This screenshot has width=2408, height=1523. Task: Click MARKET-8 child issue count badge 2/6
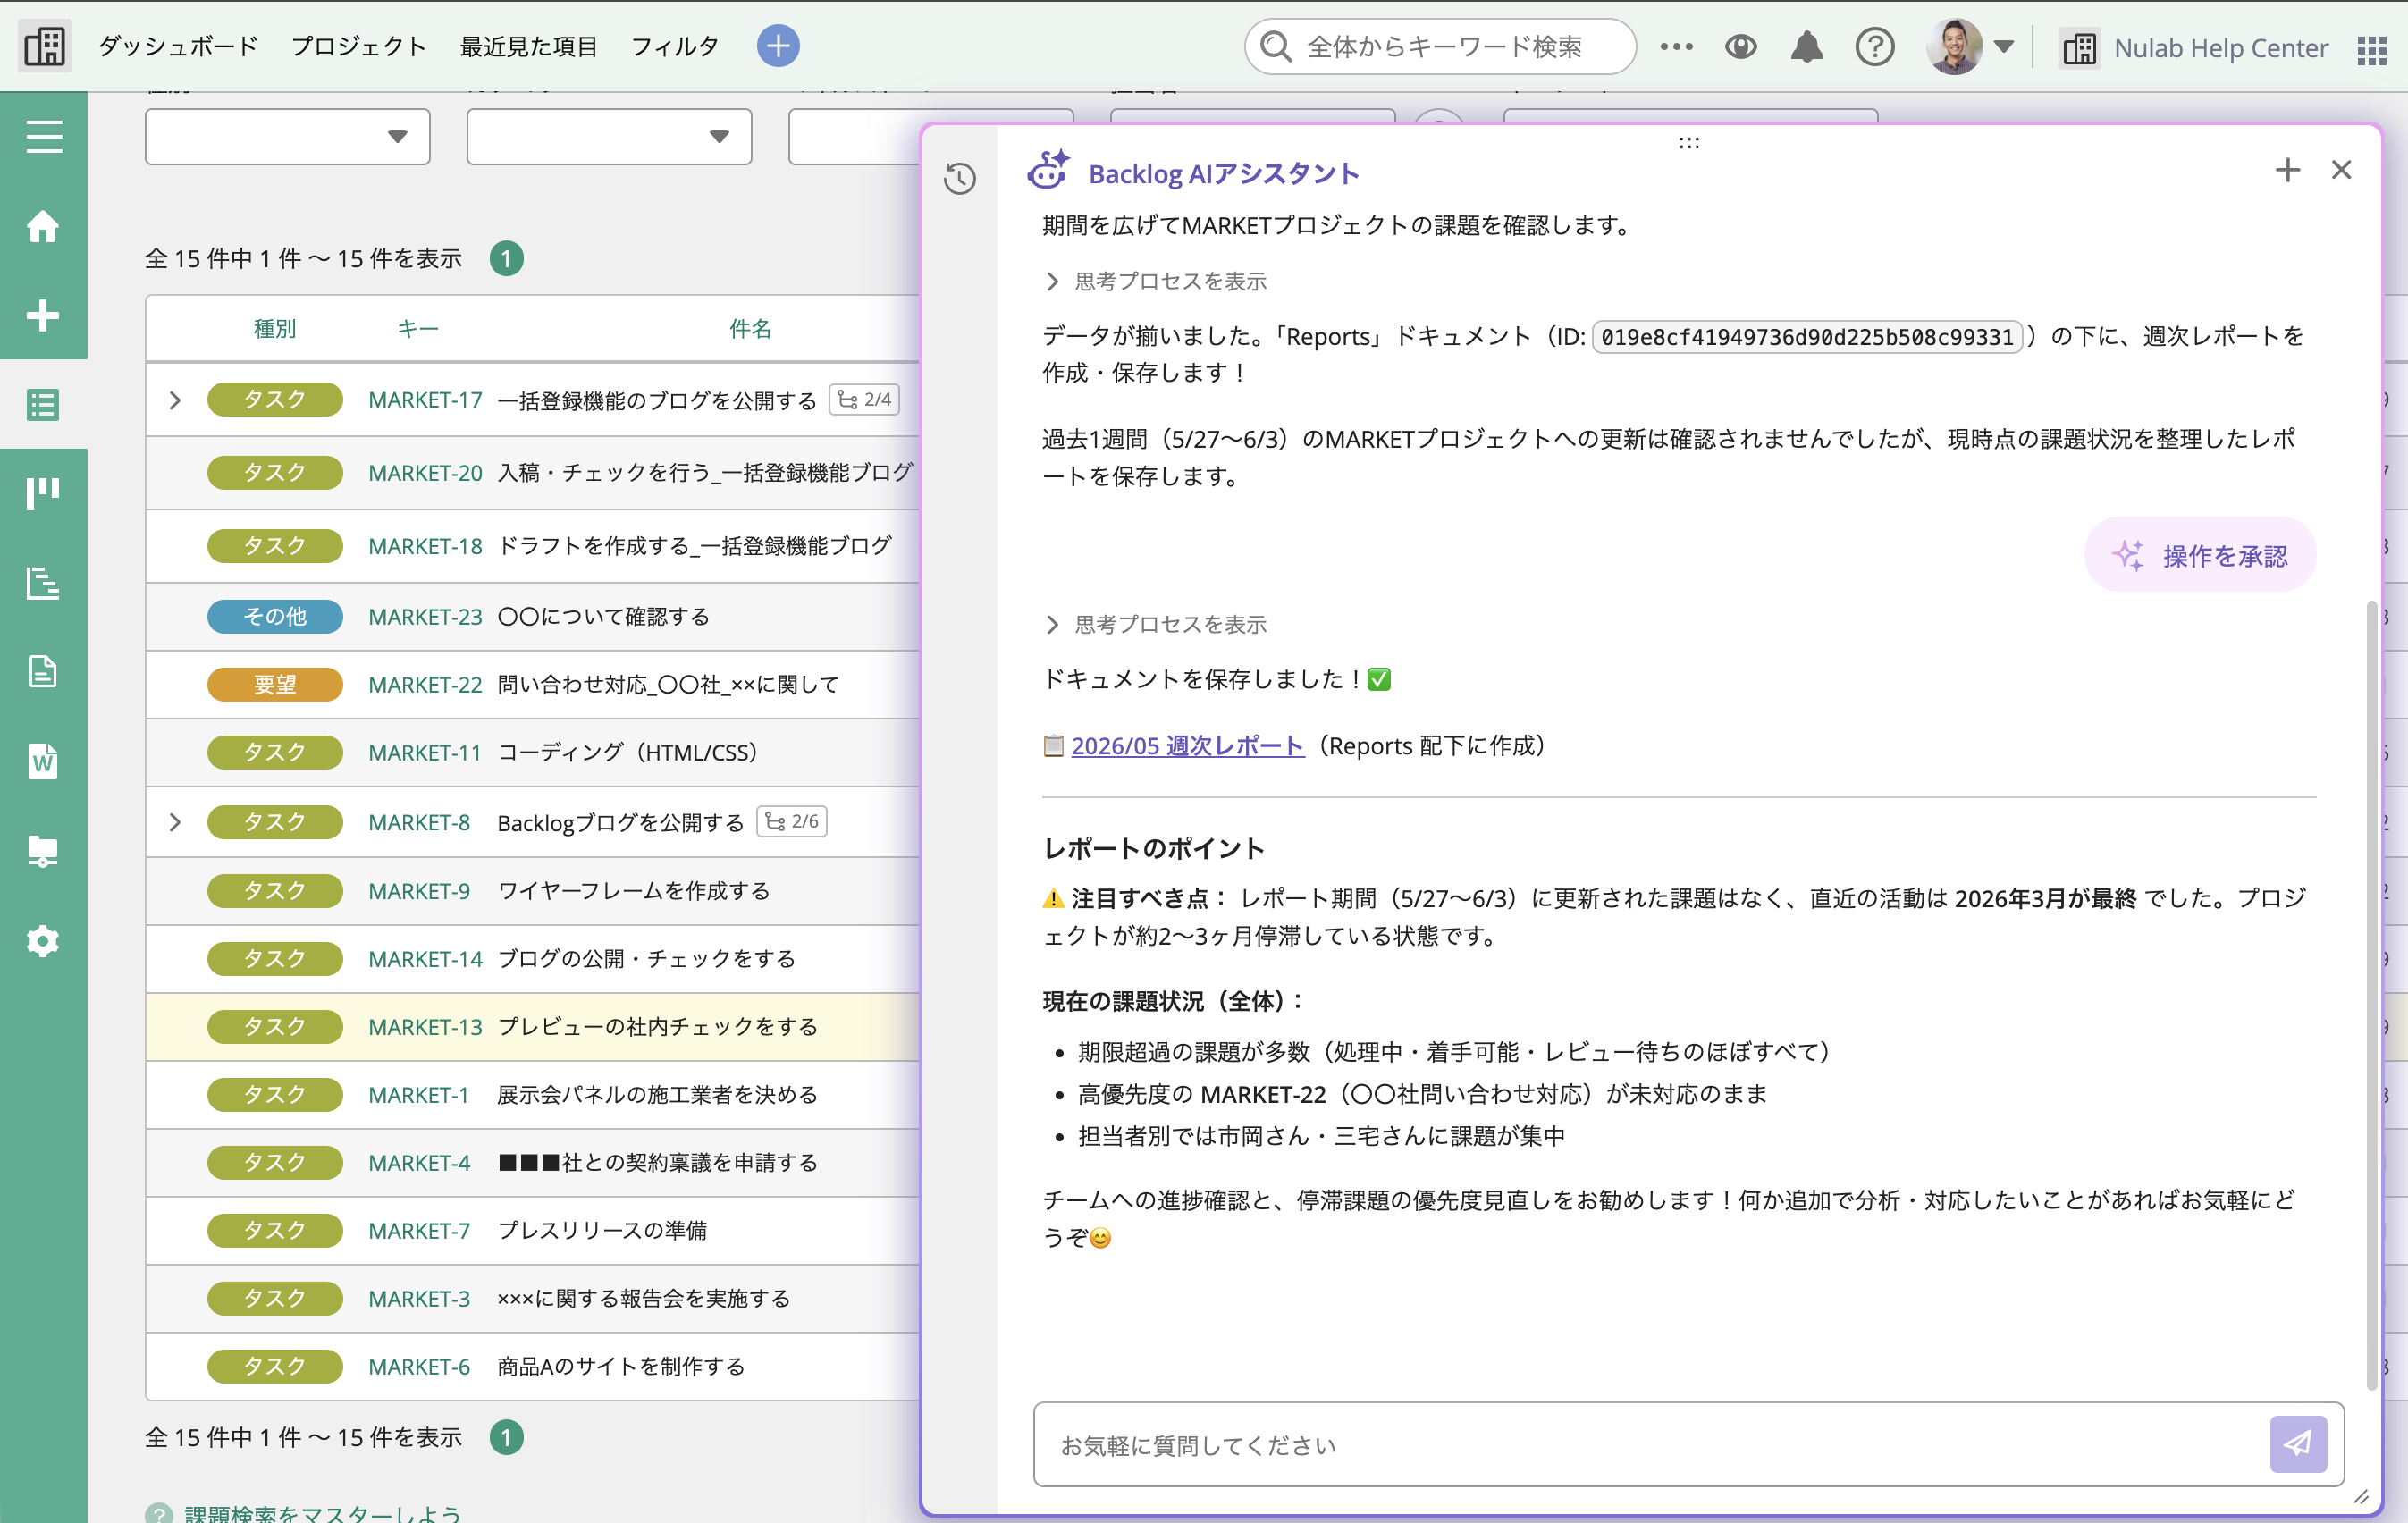pos(792,821)
